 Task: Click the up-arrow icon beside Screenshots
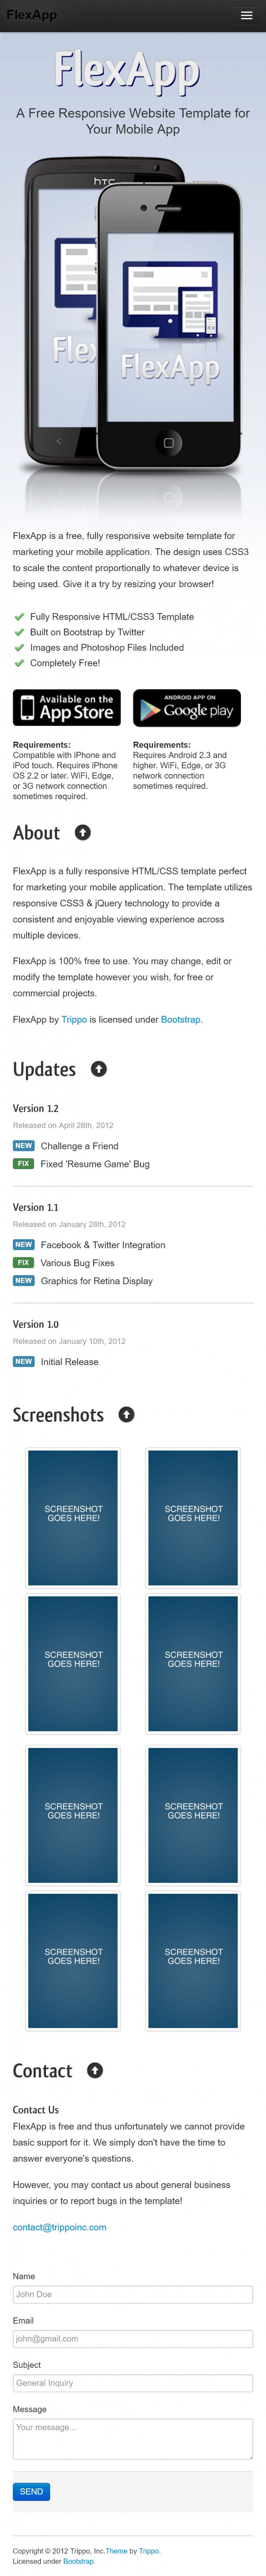126,1414
